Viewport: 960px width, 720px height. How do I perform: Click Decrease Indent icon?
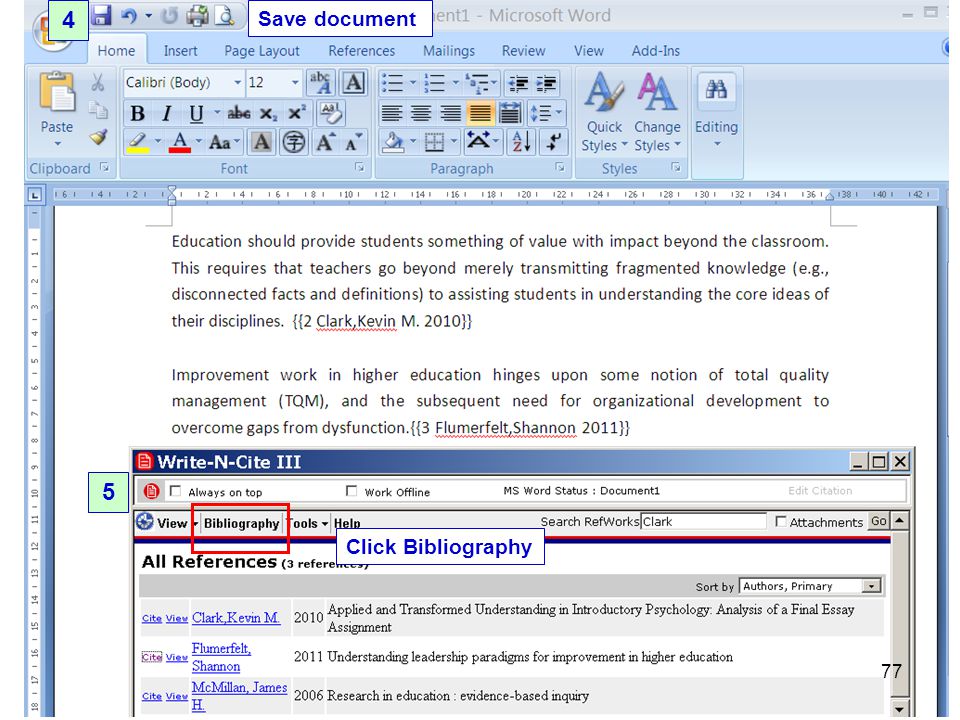click(x=518, y=83)
